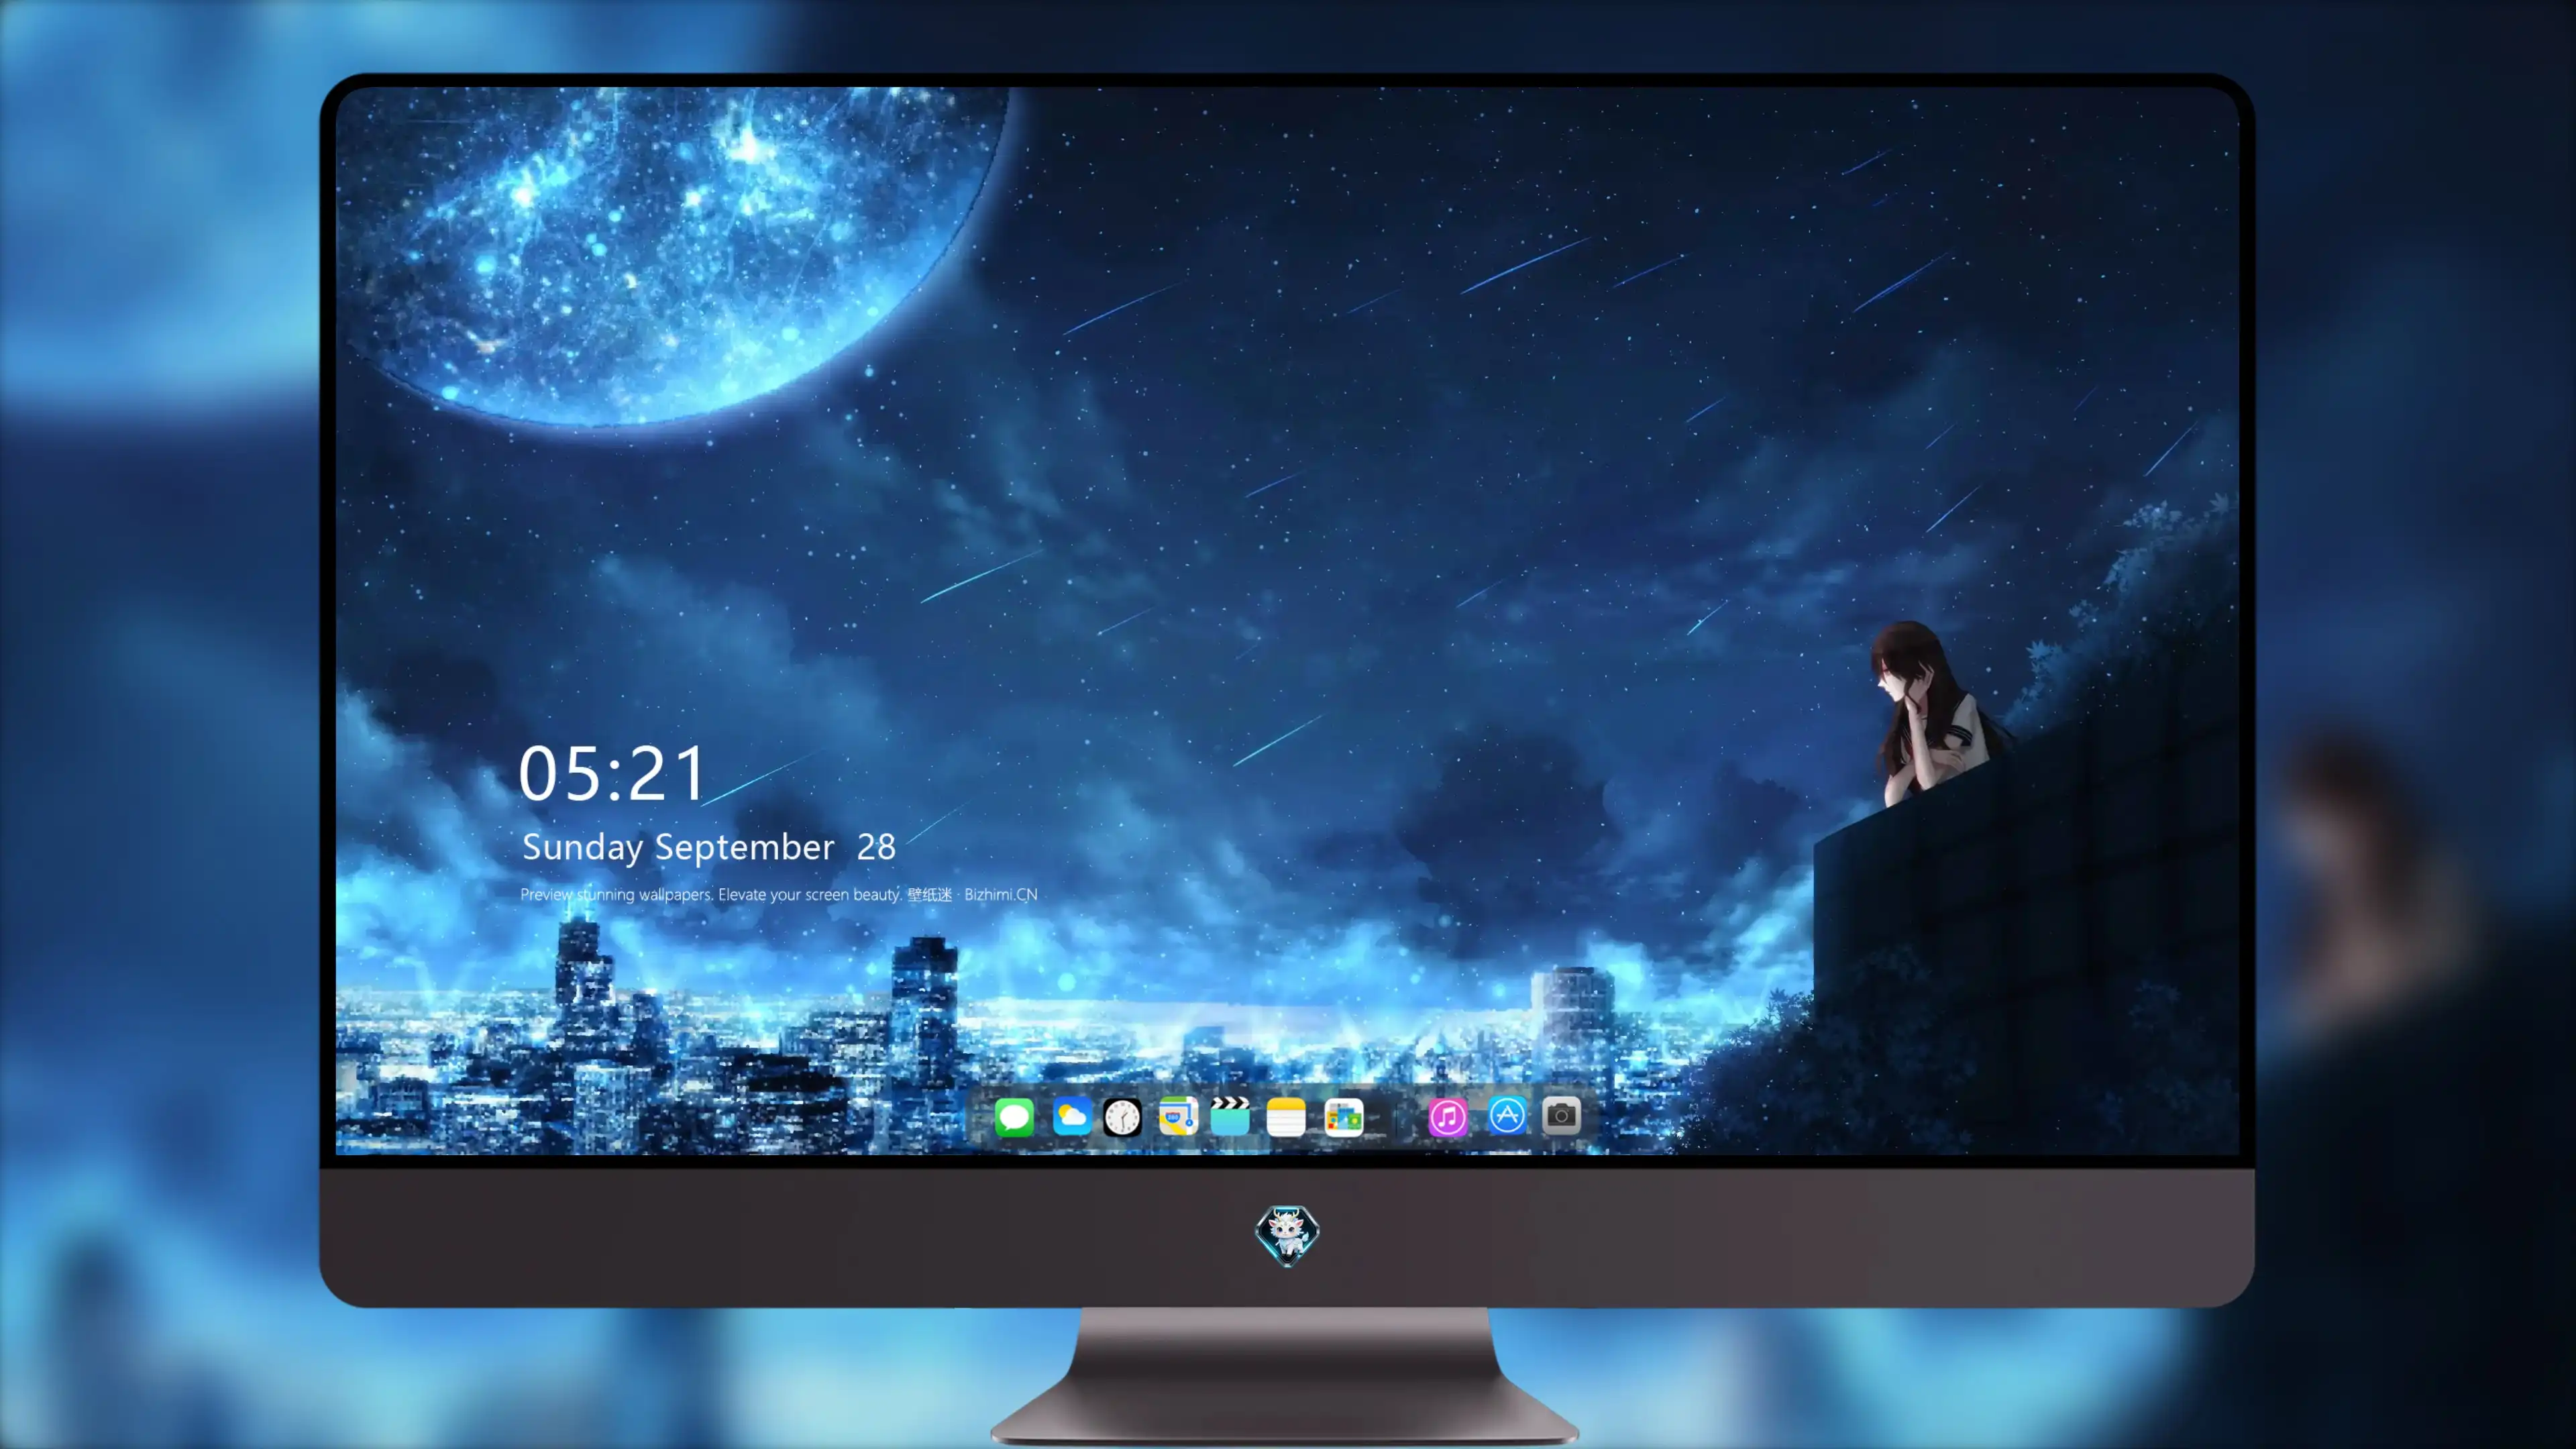Click the 'Preview stunning wallpapers' caption text
This screenshot has width=2576, height=1449.
[x=778, y=894]
